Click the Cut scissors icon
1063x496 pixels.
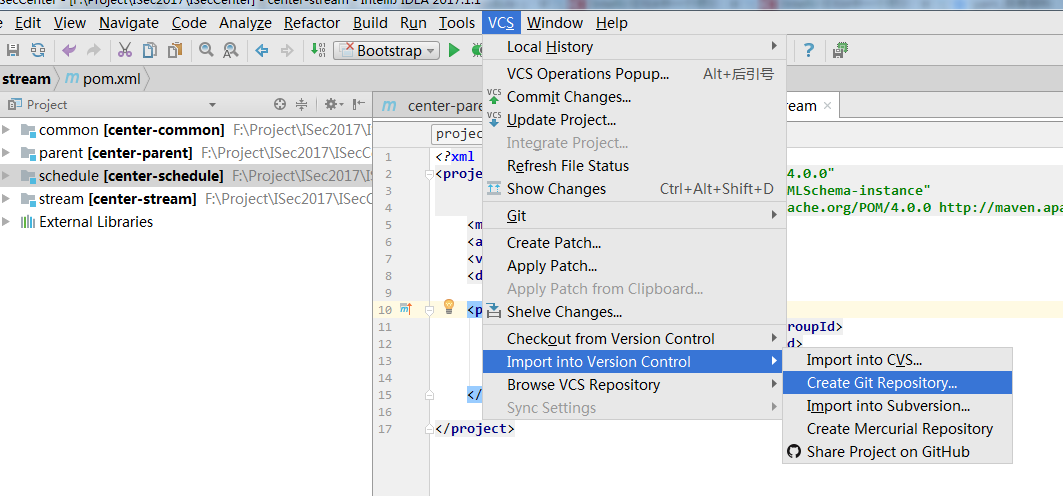coord(125,50)
